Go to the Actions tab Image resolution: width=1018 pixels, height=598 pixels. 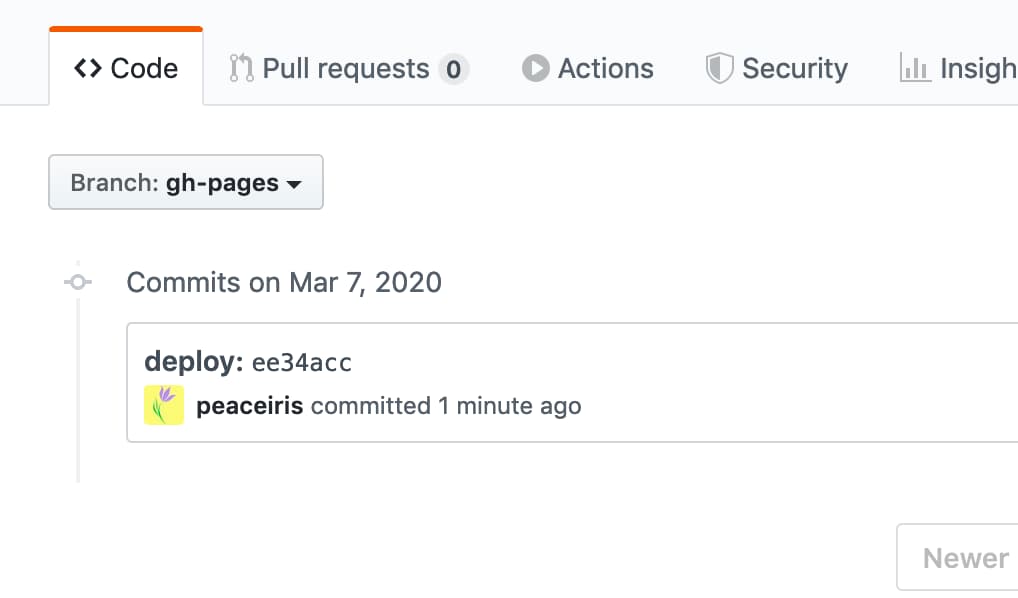click(x=605, y=68)
